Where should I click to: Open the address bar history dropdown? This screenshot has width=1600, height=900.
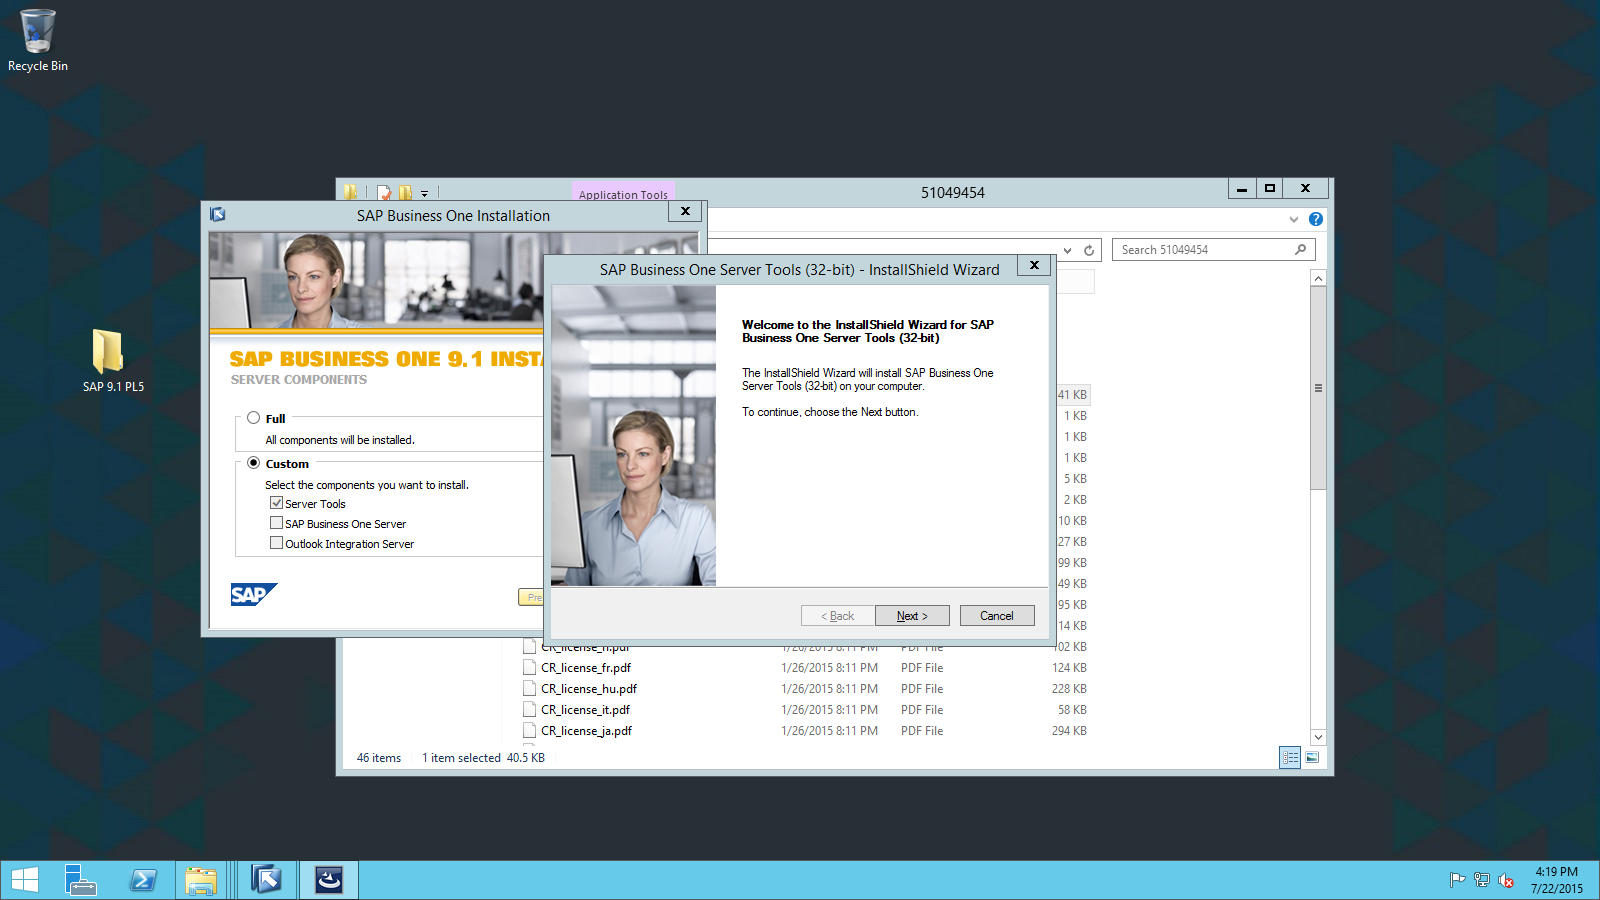pos(1068,250)
